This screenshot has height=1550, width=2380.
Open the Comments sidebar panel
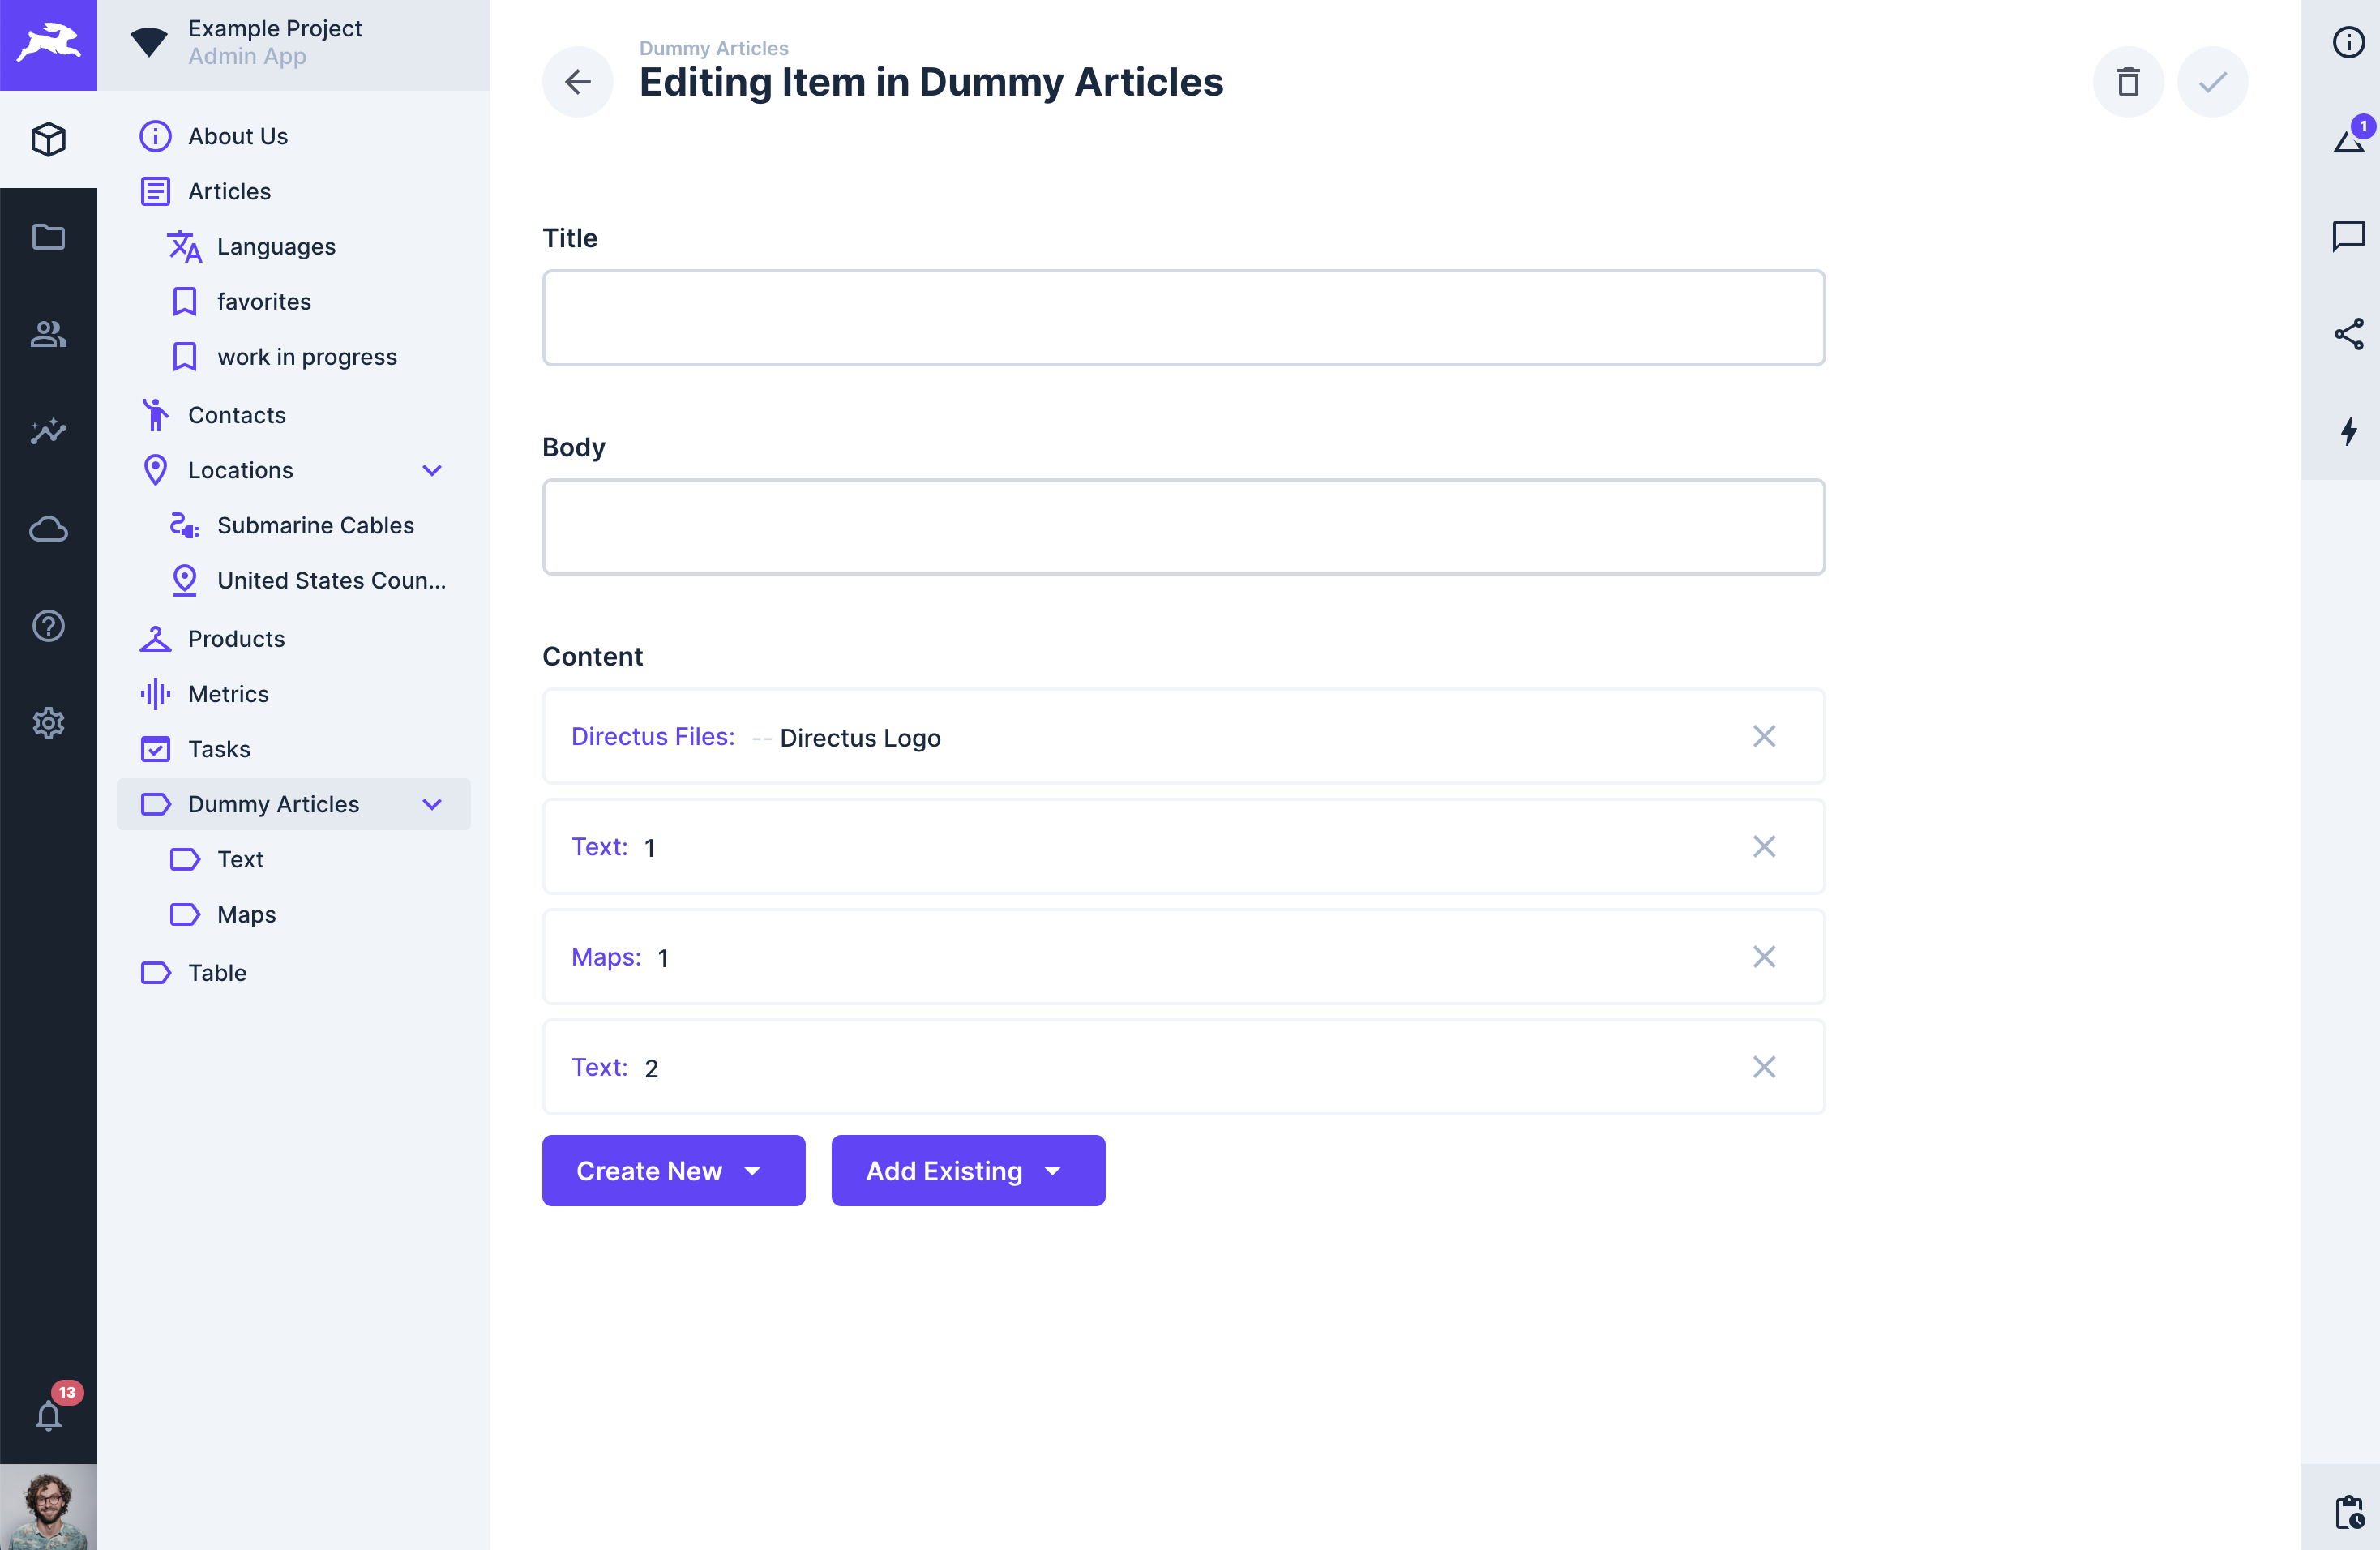[x=2349, y=236]
